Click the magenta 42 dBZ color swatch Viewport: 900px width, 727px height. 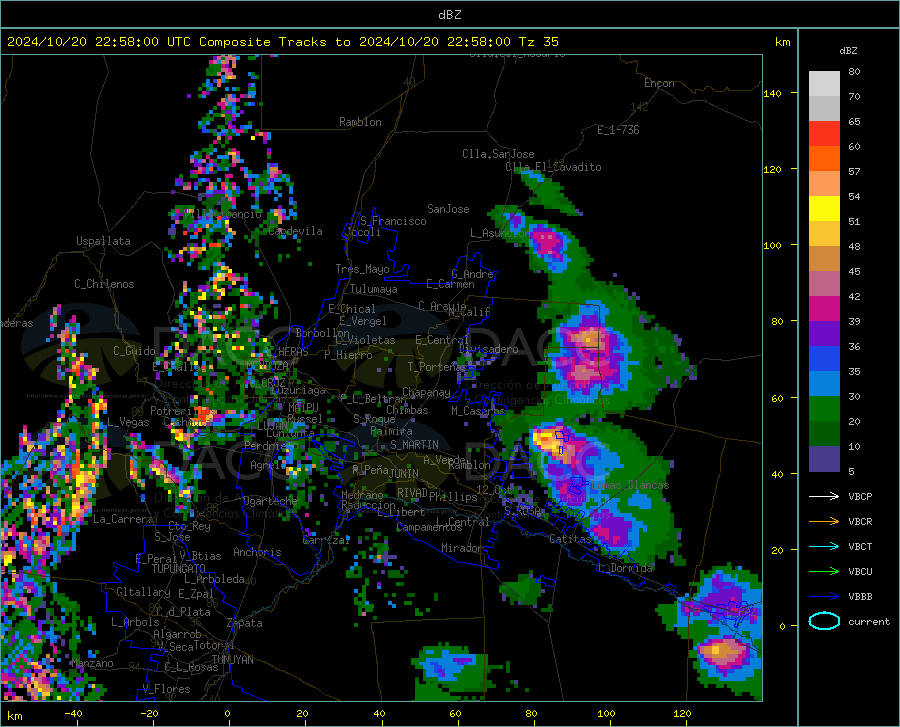click(x=824, y=309)
